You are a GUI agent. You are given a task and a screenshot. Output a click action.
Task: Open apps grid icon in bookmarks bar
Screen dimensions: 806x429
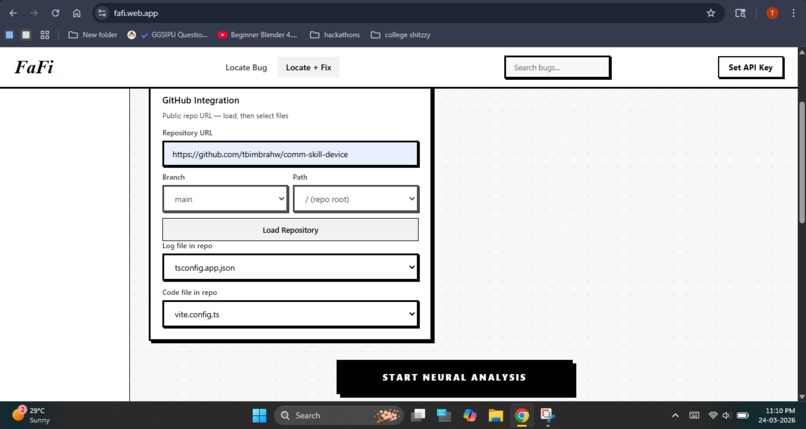45,35
